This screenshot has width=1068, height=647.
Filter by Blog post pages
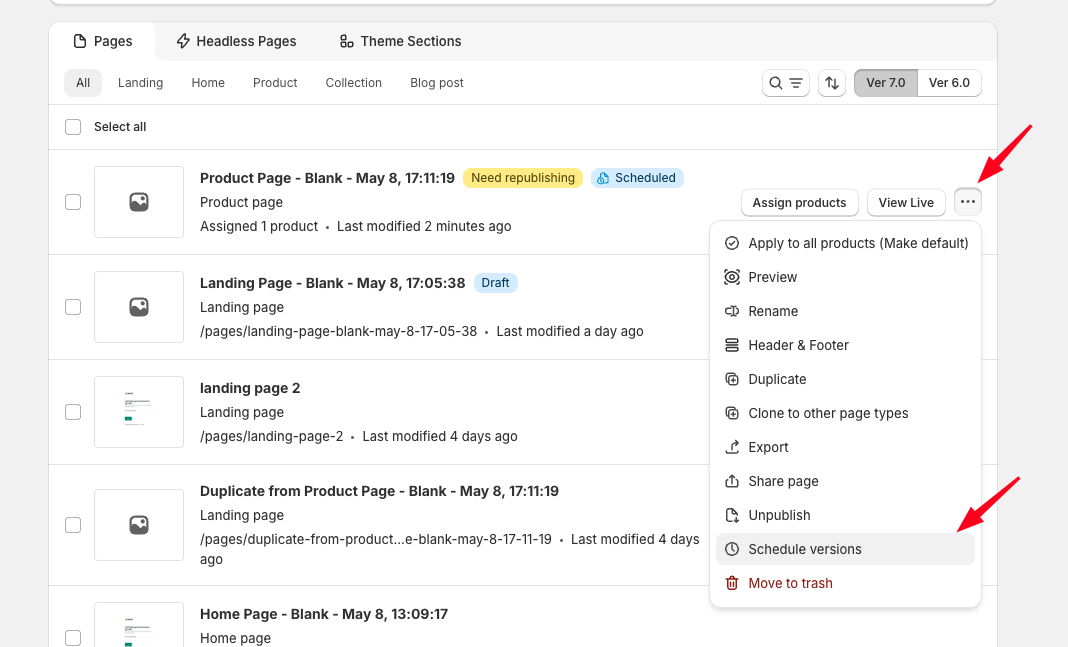point(437,83)
